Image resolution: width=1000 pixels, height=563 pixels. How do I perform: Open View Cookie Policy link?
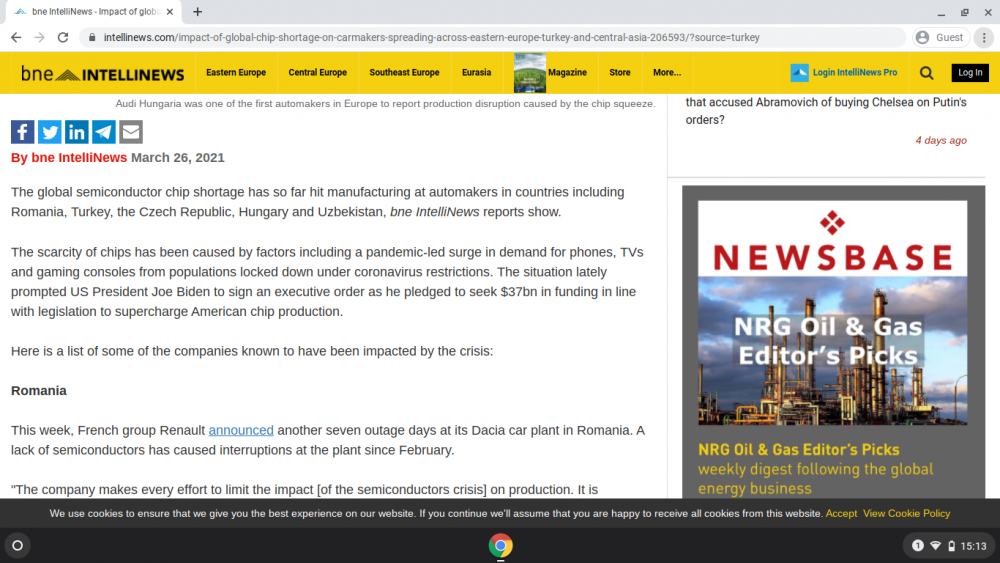(906, 513)
